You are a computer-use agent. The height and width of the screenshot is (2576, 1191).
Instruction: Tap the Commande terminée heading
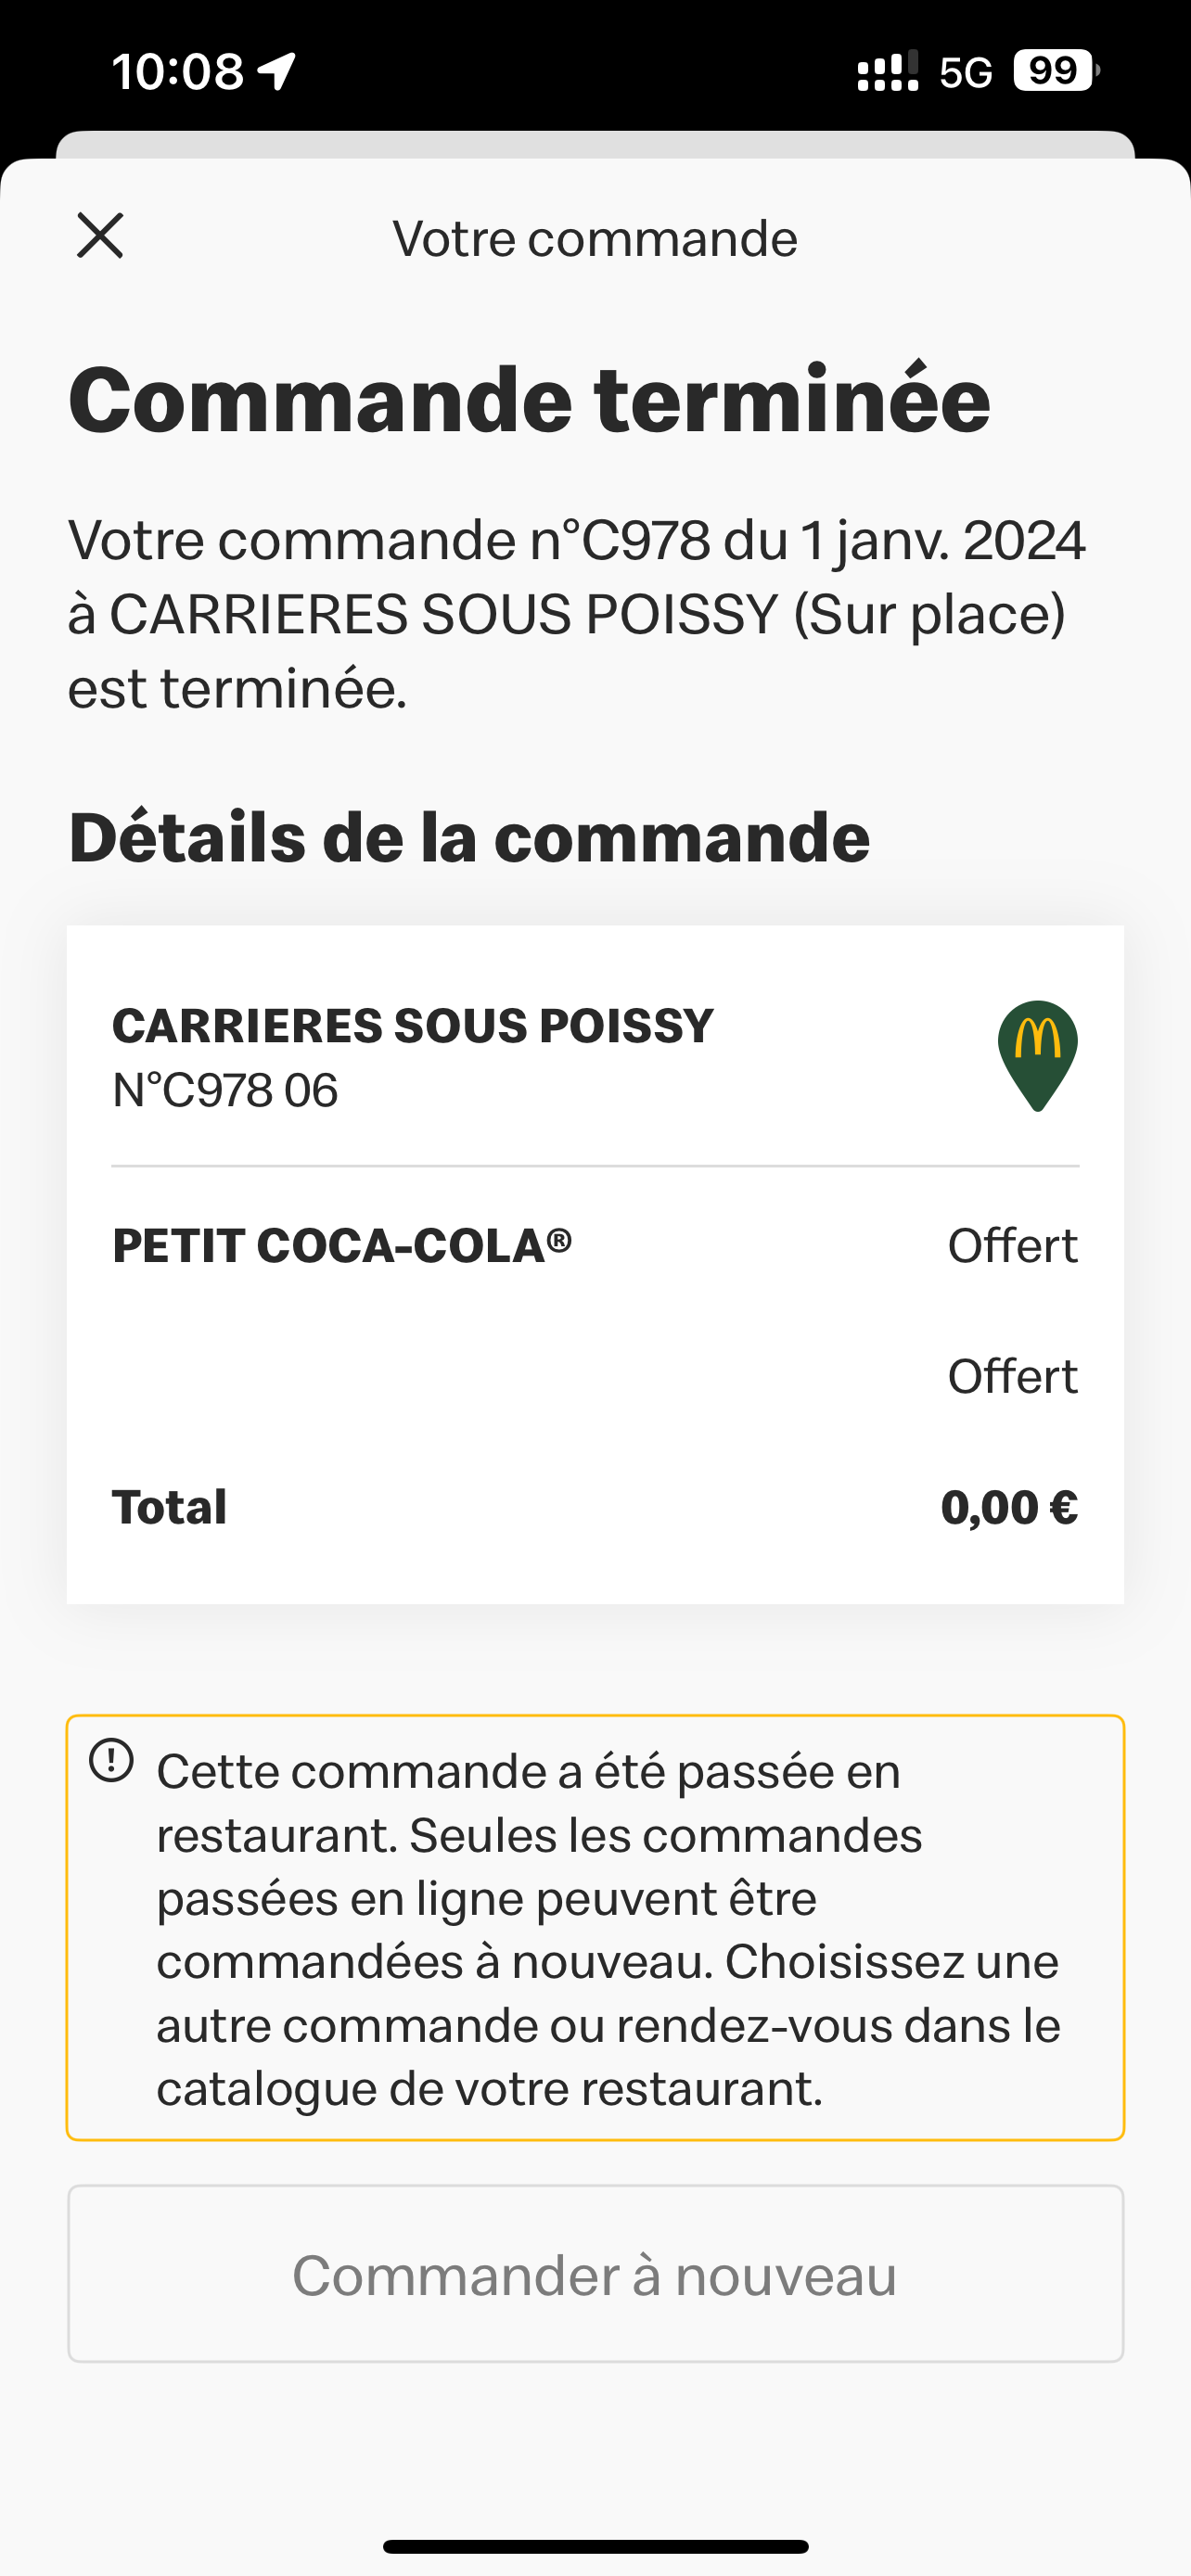tap(529, 400)
